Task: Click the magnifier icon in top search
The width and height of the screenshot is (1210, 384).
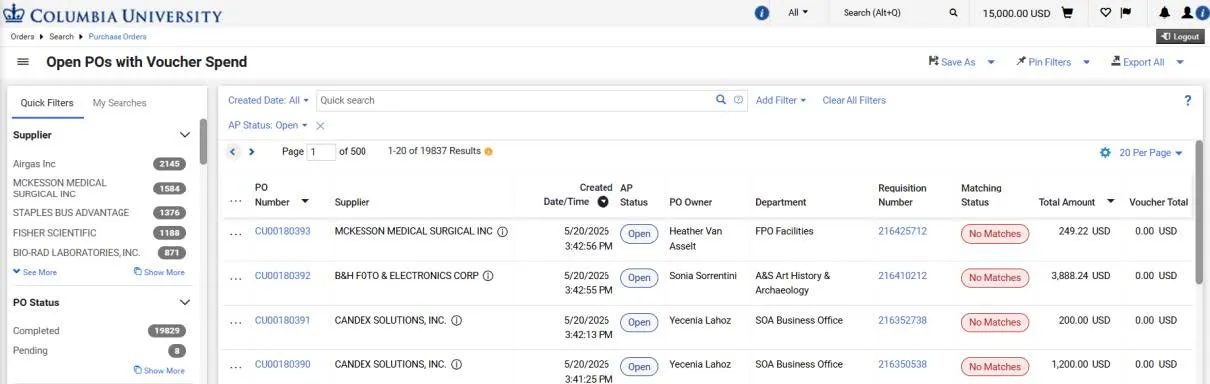Action: point(953,13)
